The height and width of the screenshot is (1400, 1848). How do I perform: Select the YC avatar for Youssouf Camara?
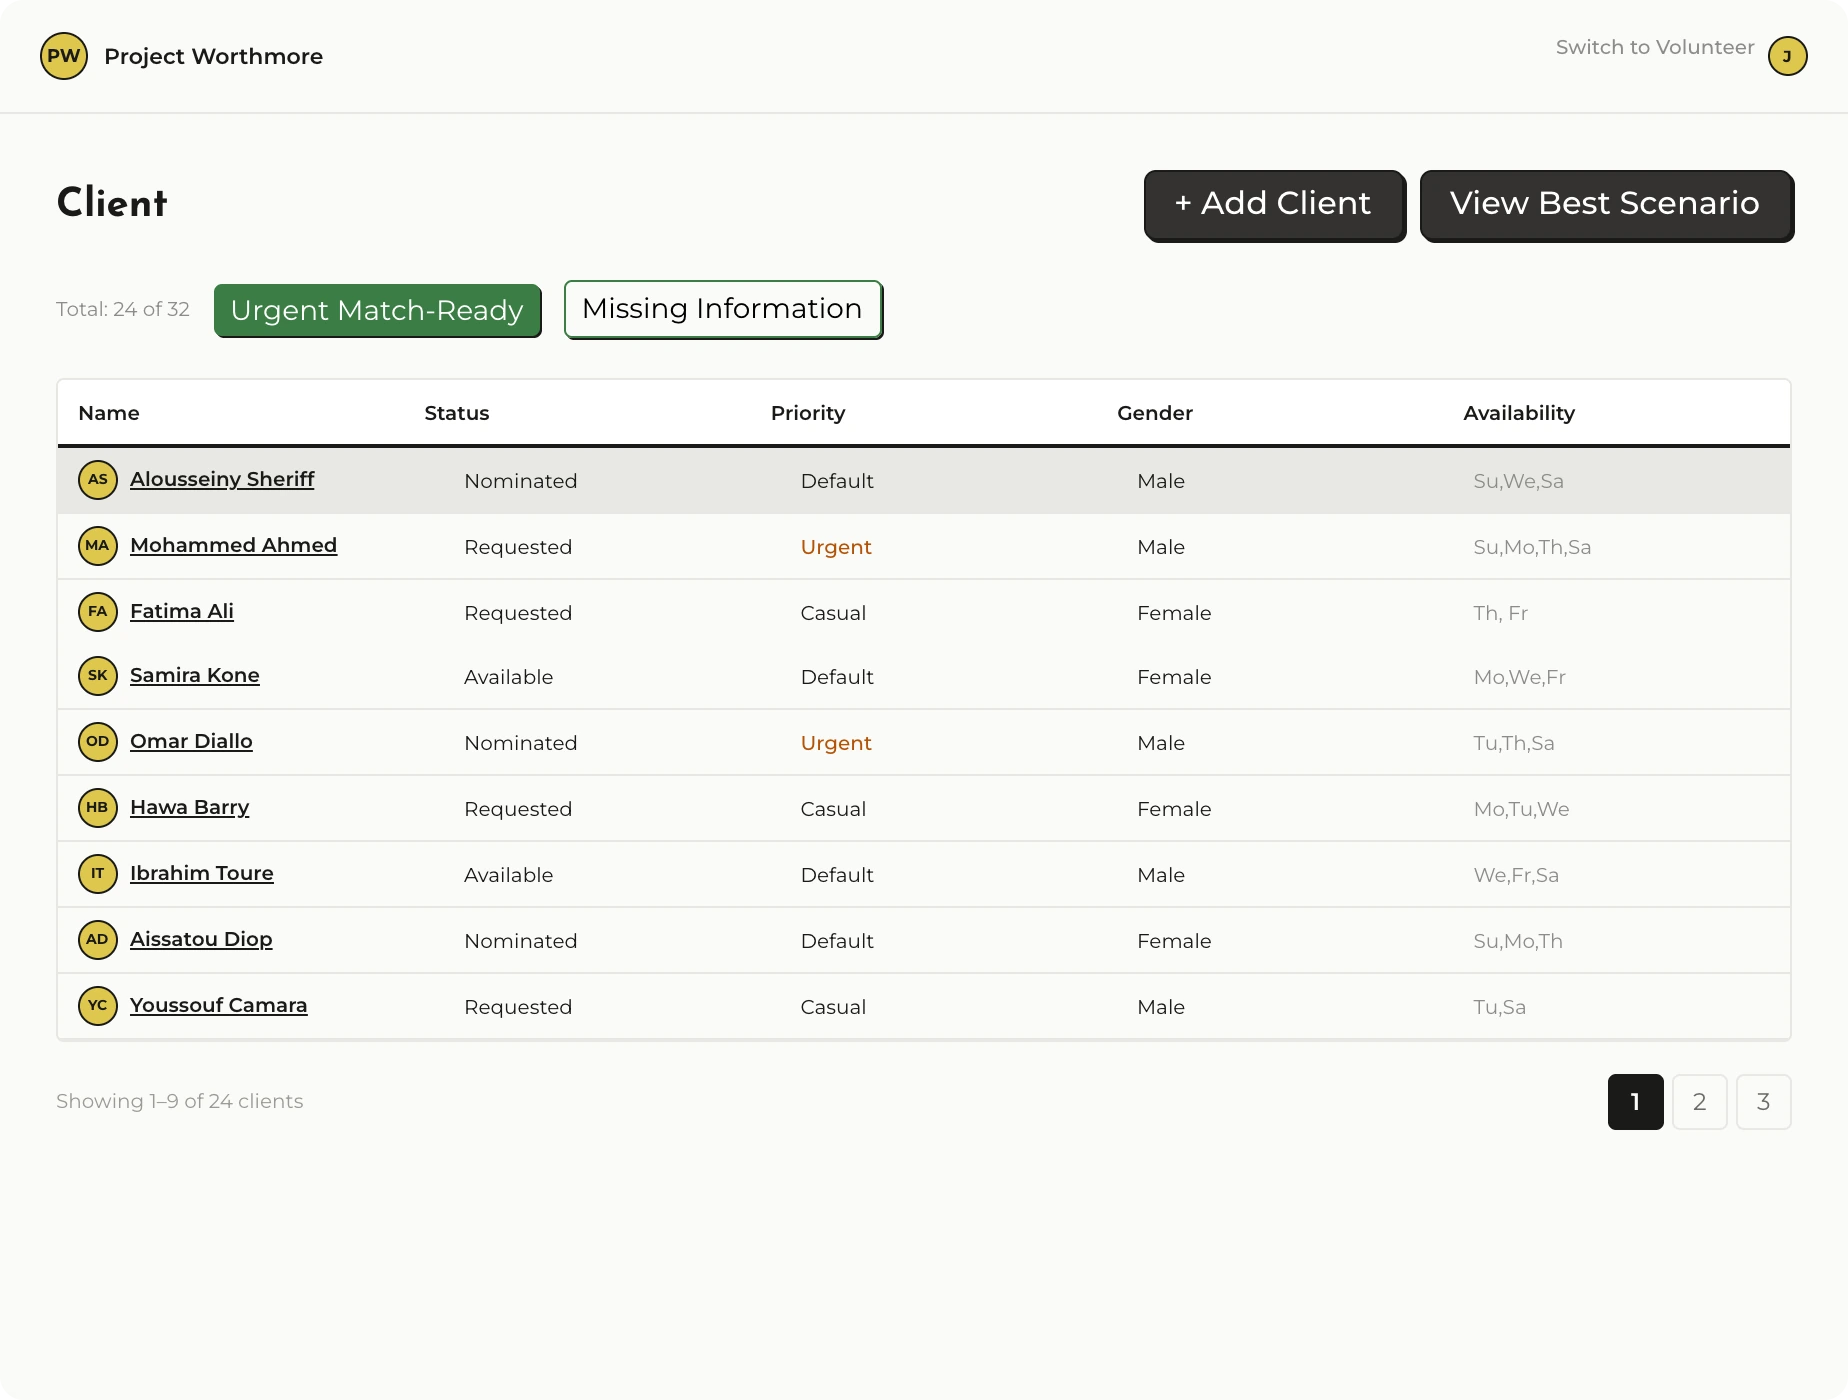[98, 1006]
